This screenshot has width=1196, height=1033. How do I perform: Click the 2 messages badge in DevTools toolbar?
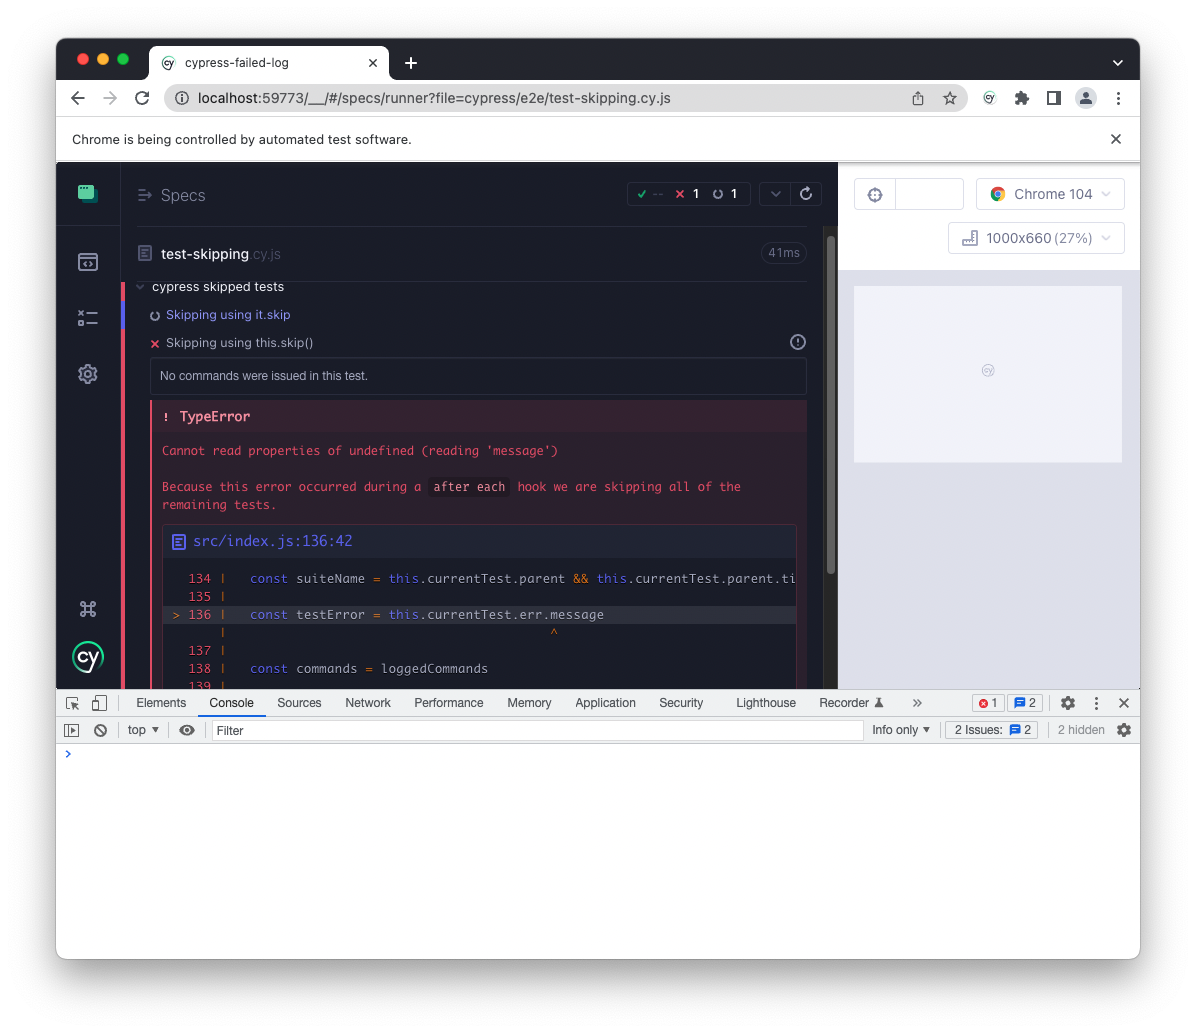(x=1024, y=703)
